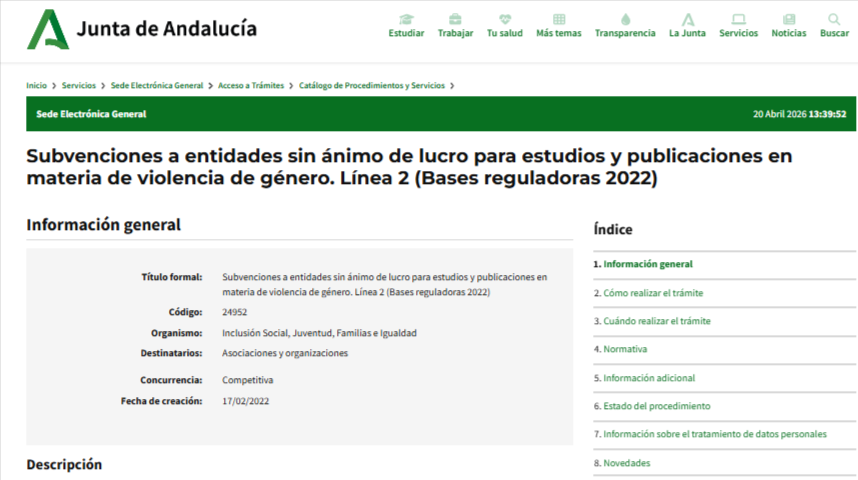The image size is (858, 480).
Task: Select the Noticias menu label
Action: pos(789,33)
